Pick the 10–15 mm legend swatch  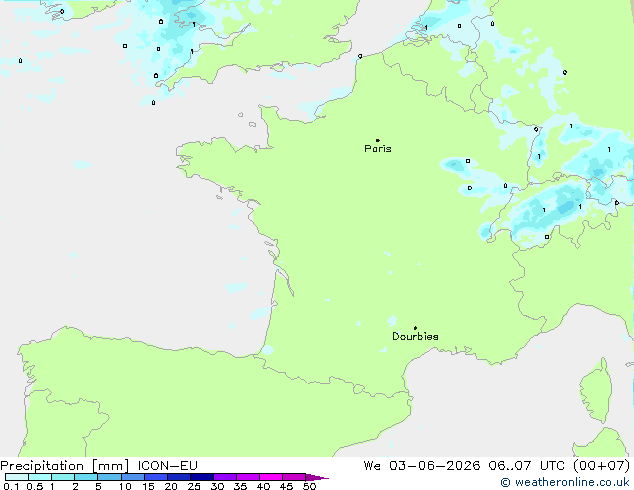click(133, 477)
